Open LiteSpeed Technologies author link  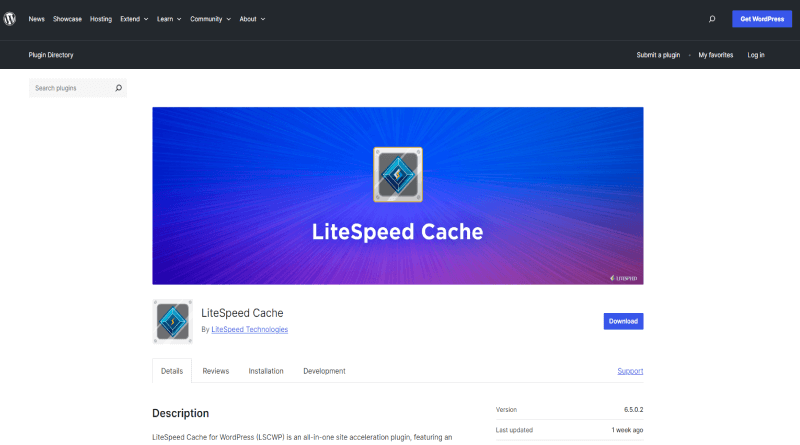(x=249, y=330)
